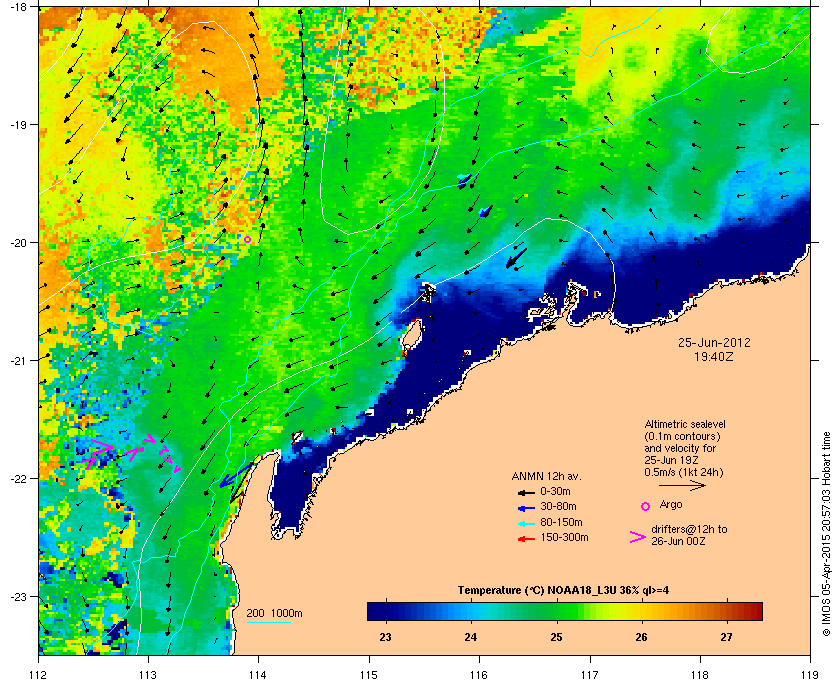This screenshot has width=840, height=680.
Task: Click the 200 1000m isobath label
Action: 274,614
